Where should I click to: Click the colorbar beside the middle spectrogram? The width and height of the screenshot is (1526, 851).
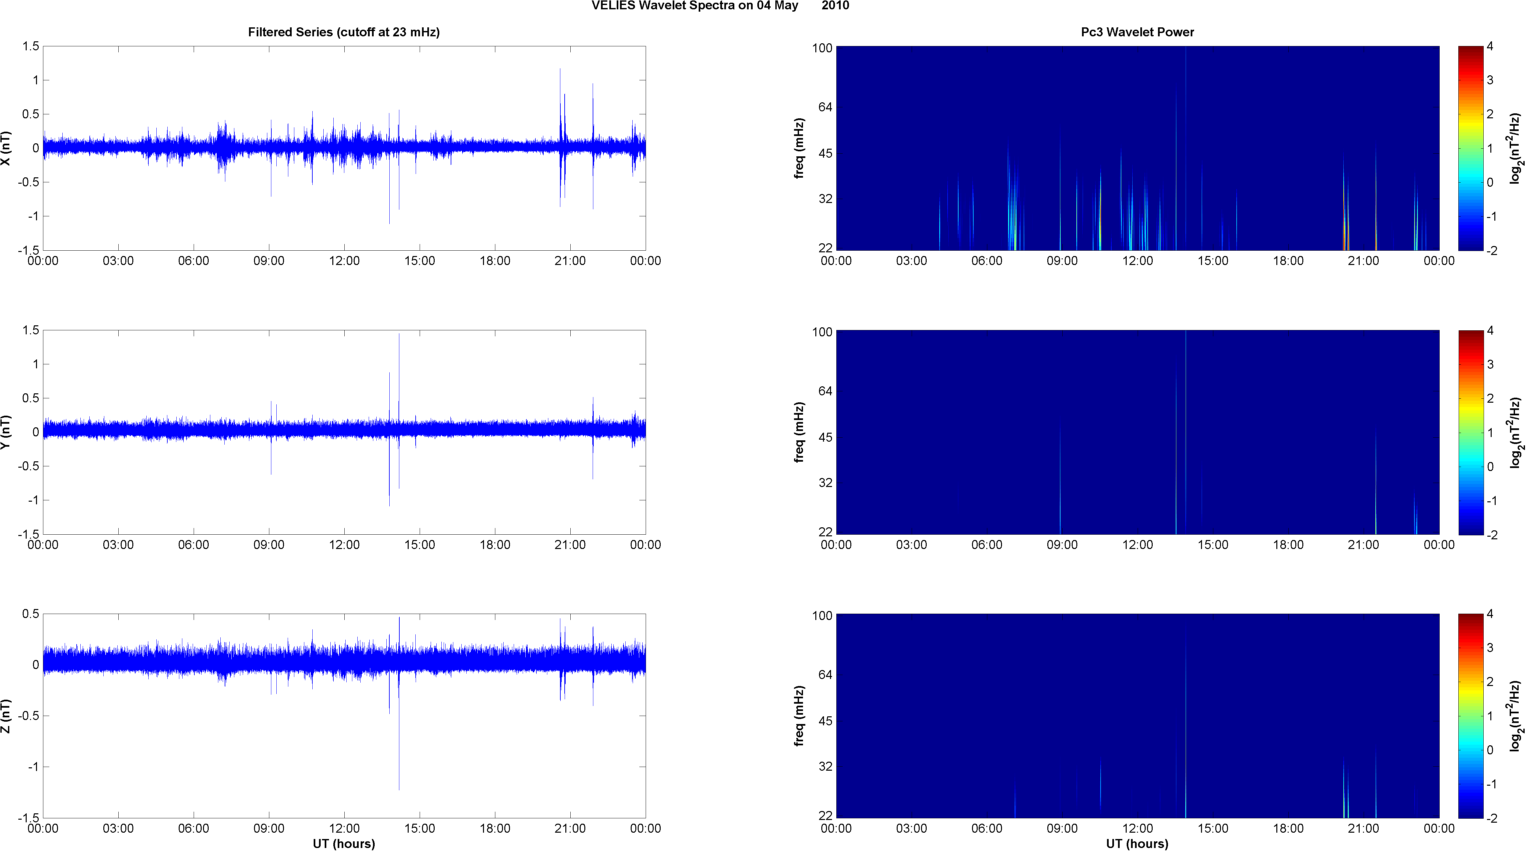point(1470,432)
